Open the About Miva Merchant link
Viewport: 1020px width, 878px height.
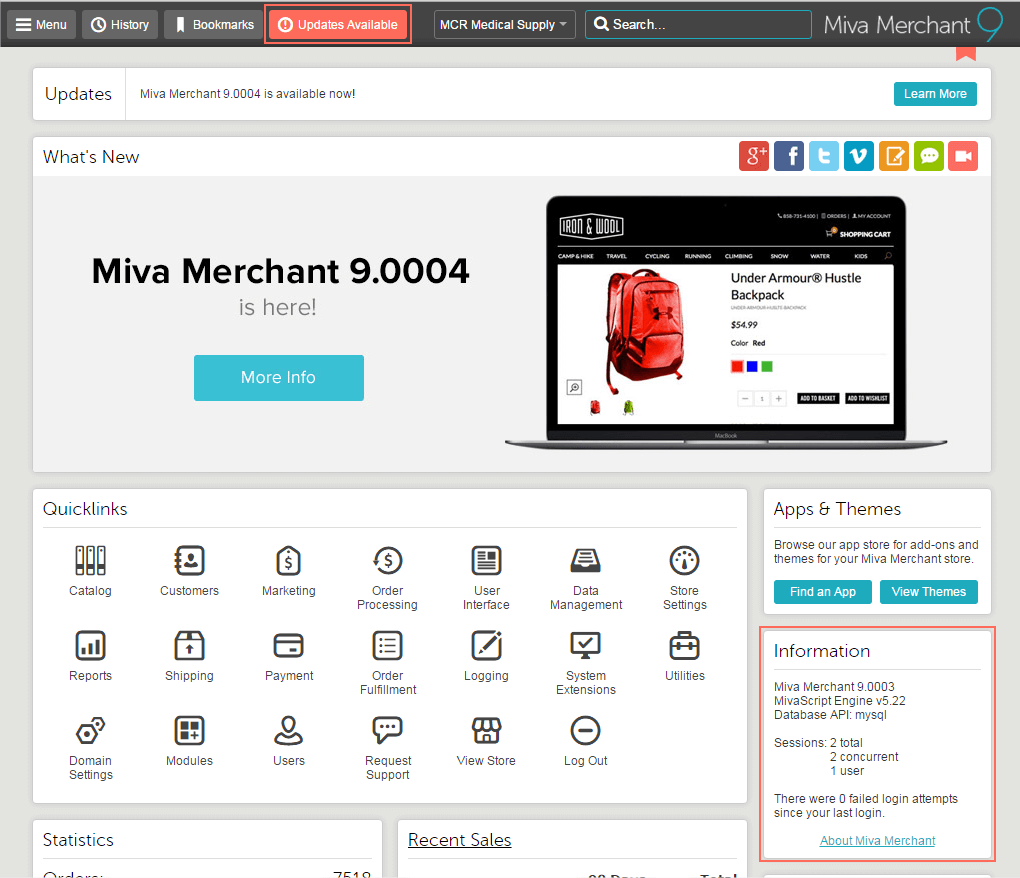877,840
